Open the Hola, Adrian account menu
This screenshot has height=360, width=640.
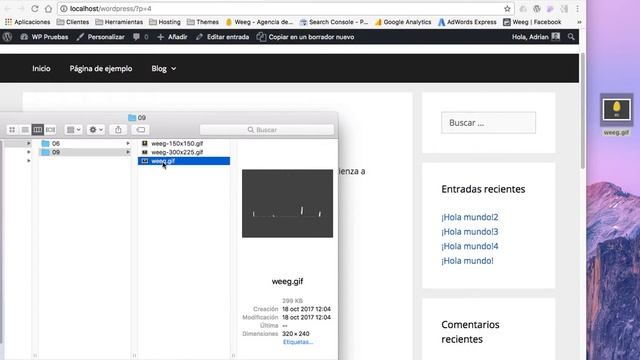point(536,37)
